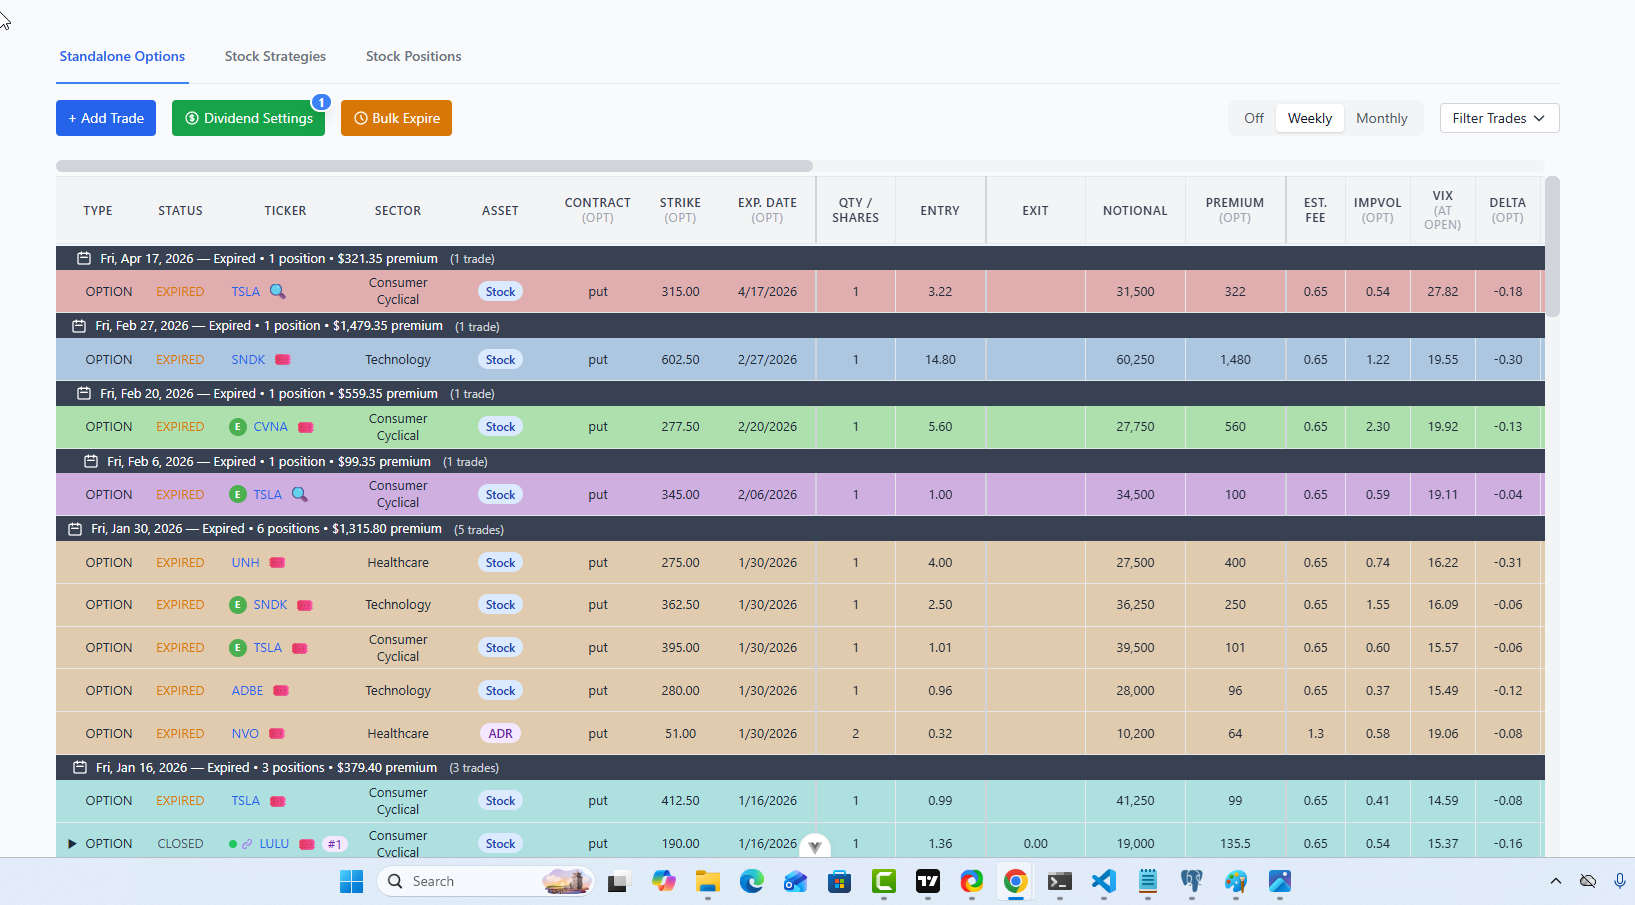The width and height of the screenshot is (1635, 905).
Task: Open the magnifier icon beside TSLA 345.00 put
Action: (x=299, y=494)
